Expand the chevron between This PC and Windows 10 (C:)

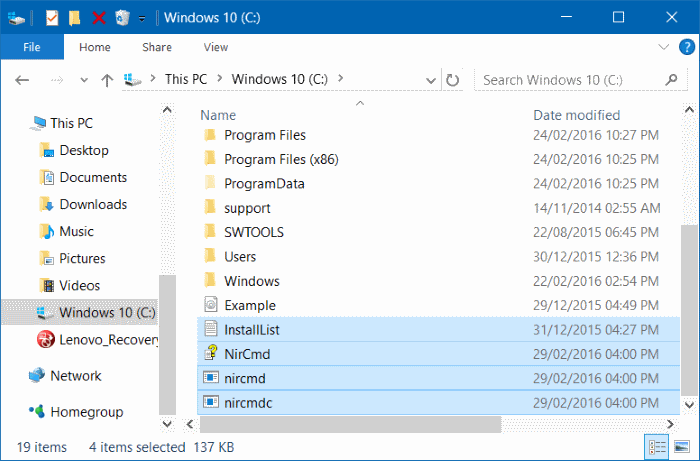pyautogui.click(x=219, y=79)
